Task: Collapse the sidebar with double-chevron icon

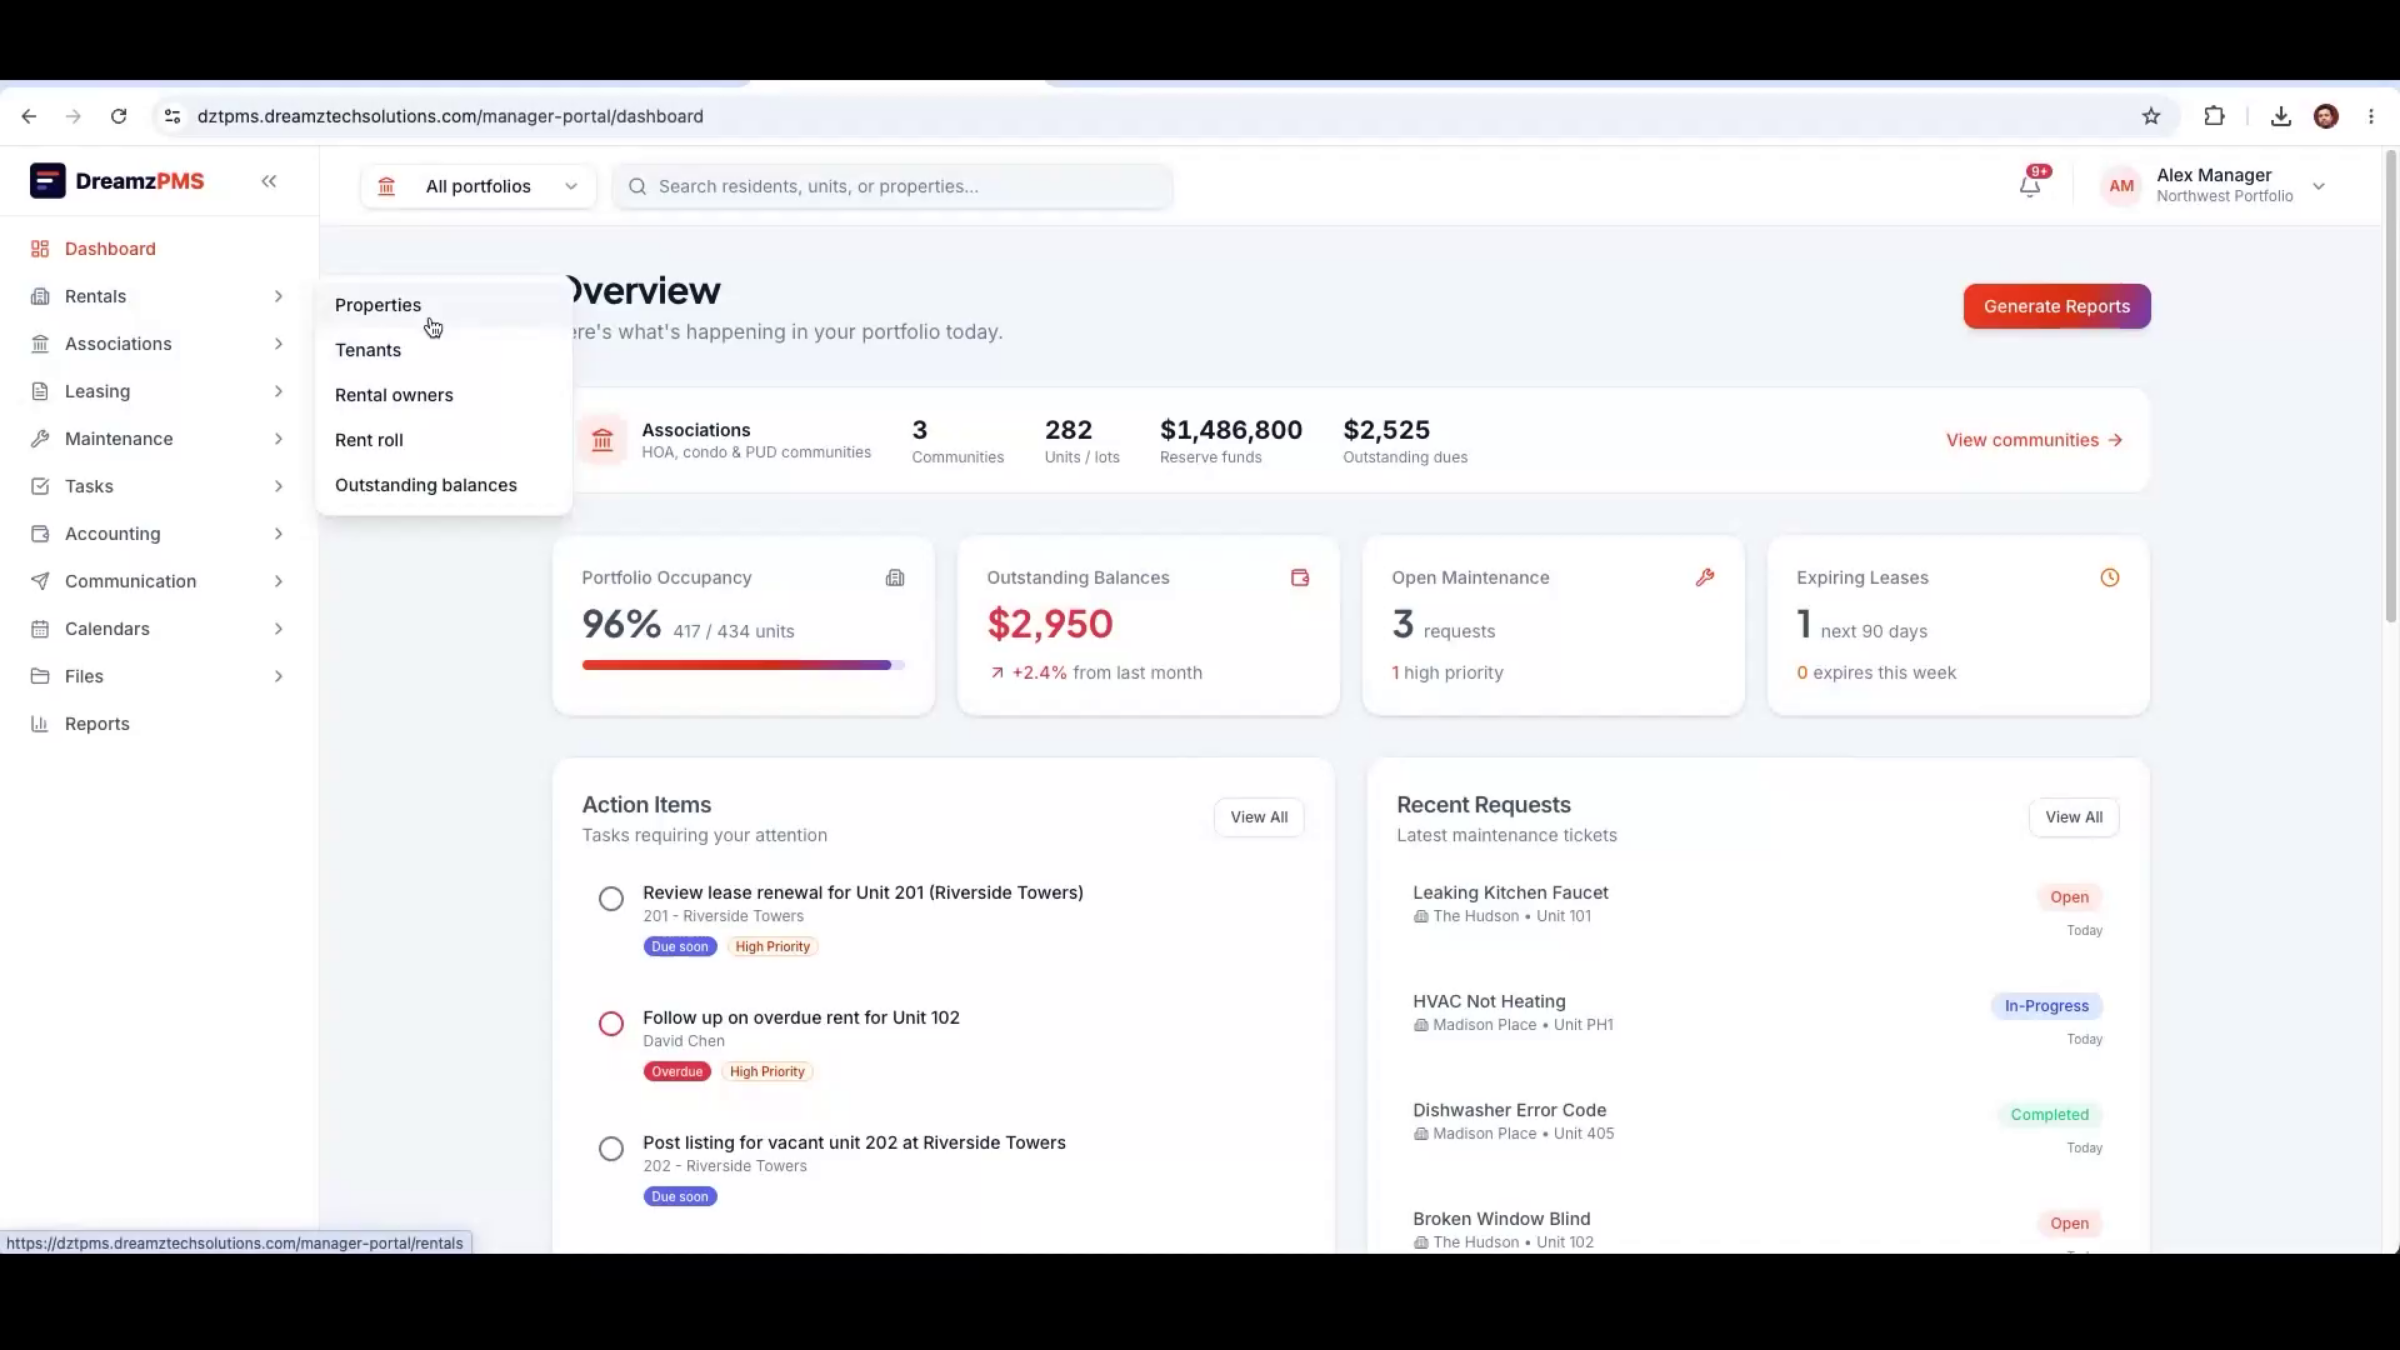Action: click(x=269, y=181)
